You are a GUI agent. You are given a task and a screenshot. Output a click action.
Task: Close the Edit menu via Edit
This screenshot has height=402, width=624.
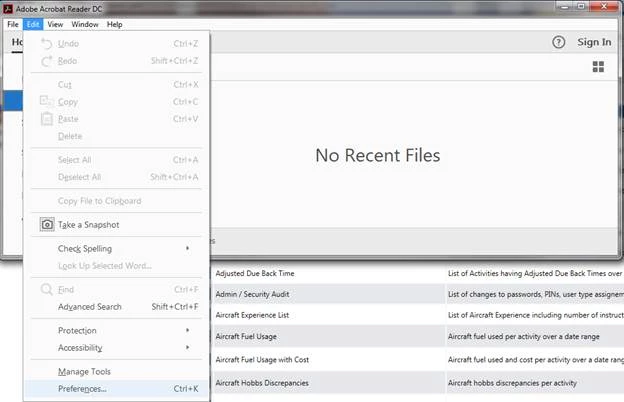point(33,24)
